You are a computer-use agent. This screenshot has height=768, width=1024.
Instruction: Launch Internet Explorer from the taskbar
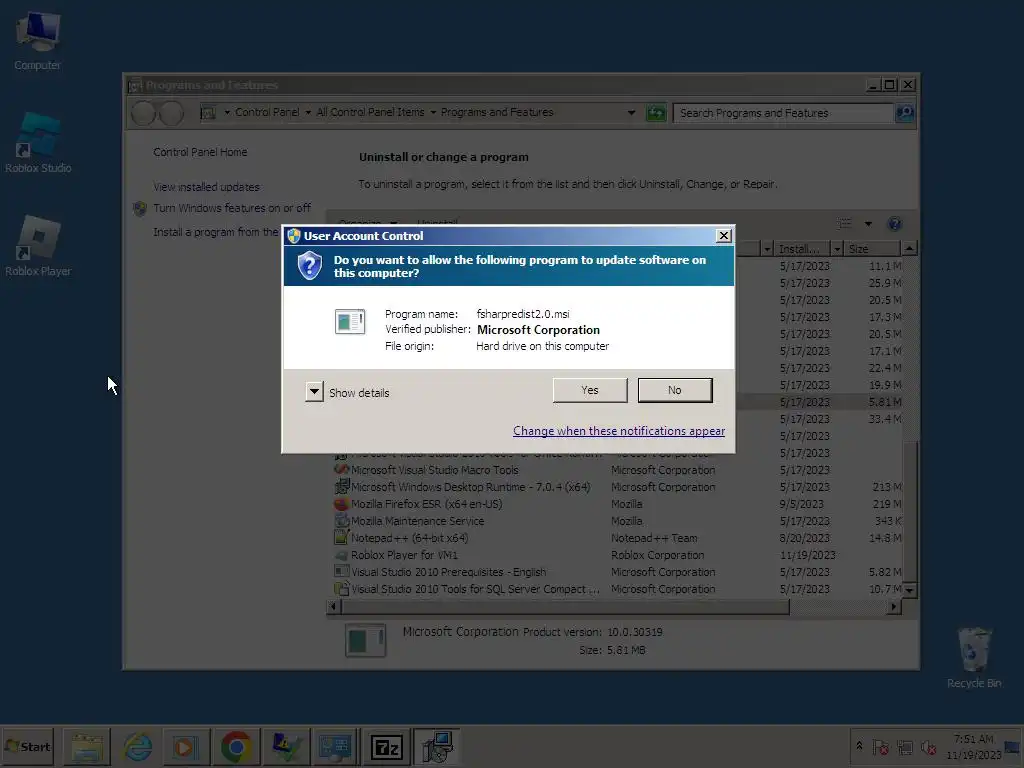pos(137,747)
